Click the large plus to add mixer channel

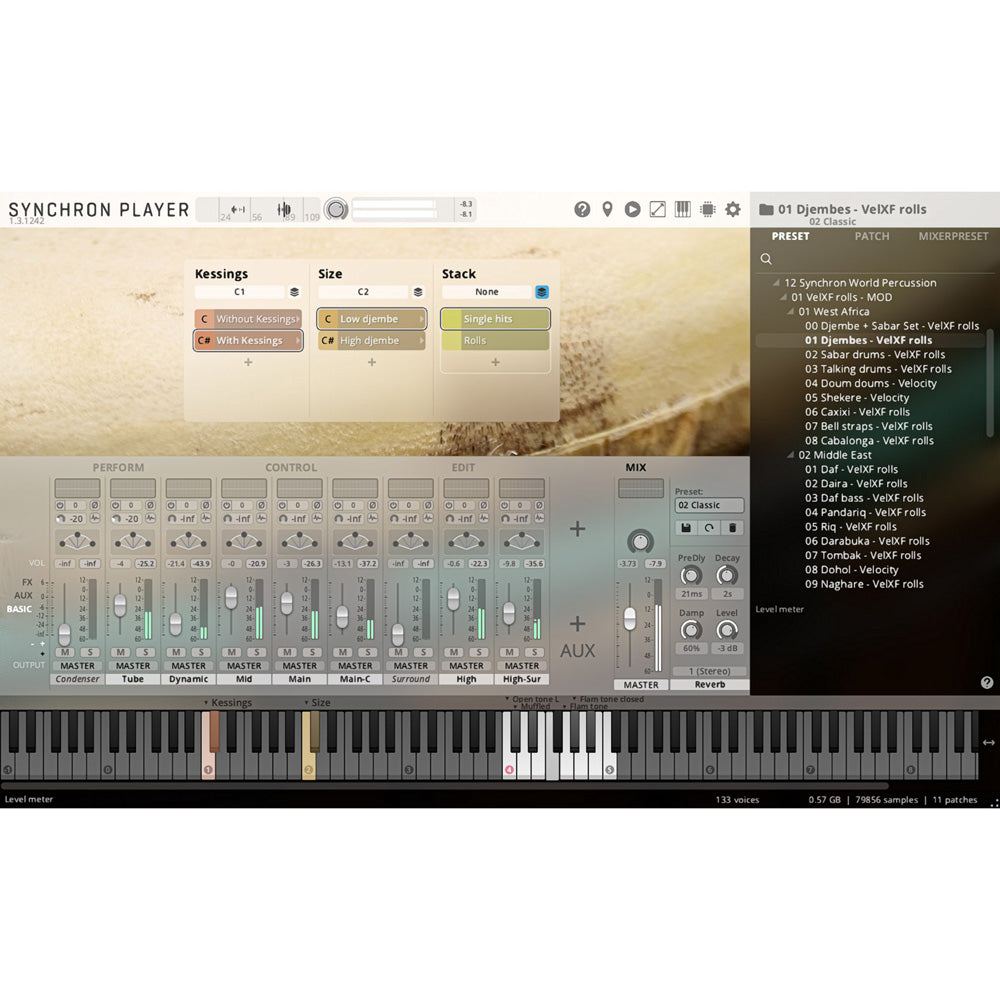[x=577, y=529]
